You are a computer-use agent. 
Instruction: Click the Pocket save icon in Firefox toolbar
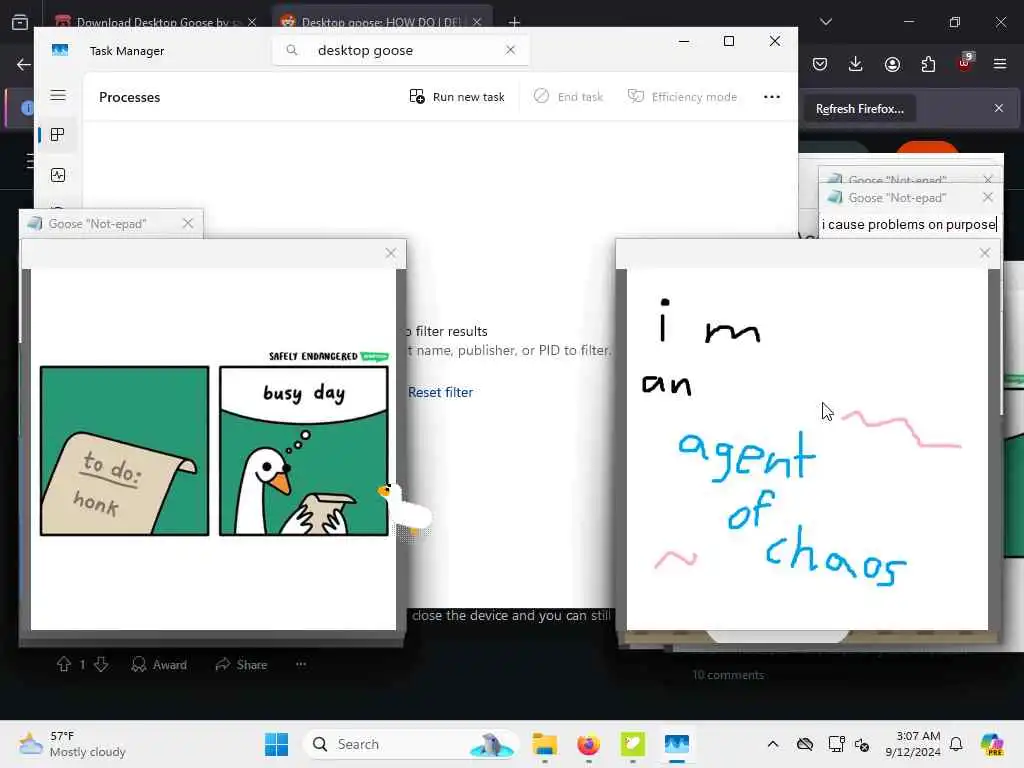[x=820, y=64]
